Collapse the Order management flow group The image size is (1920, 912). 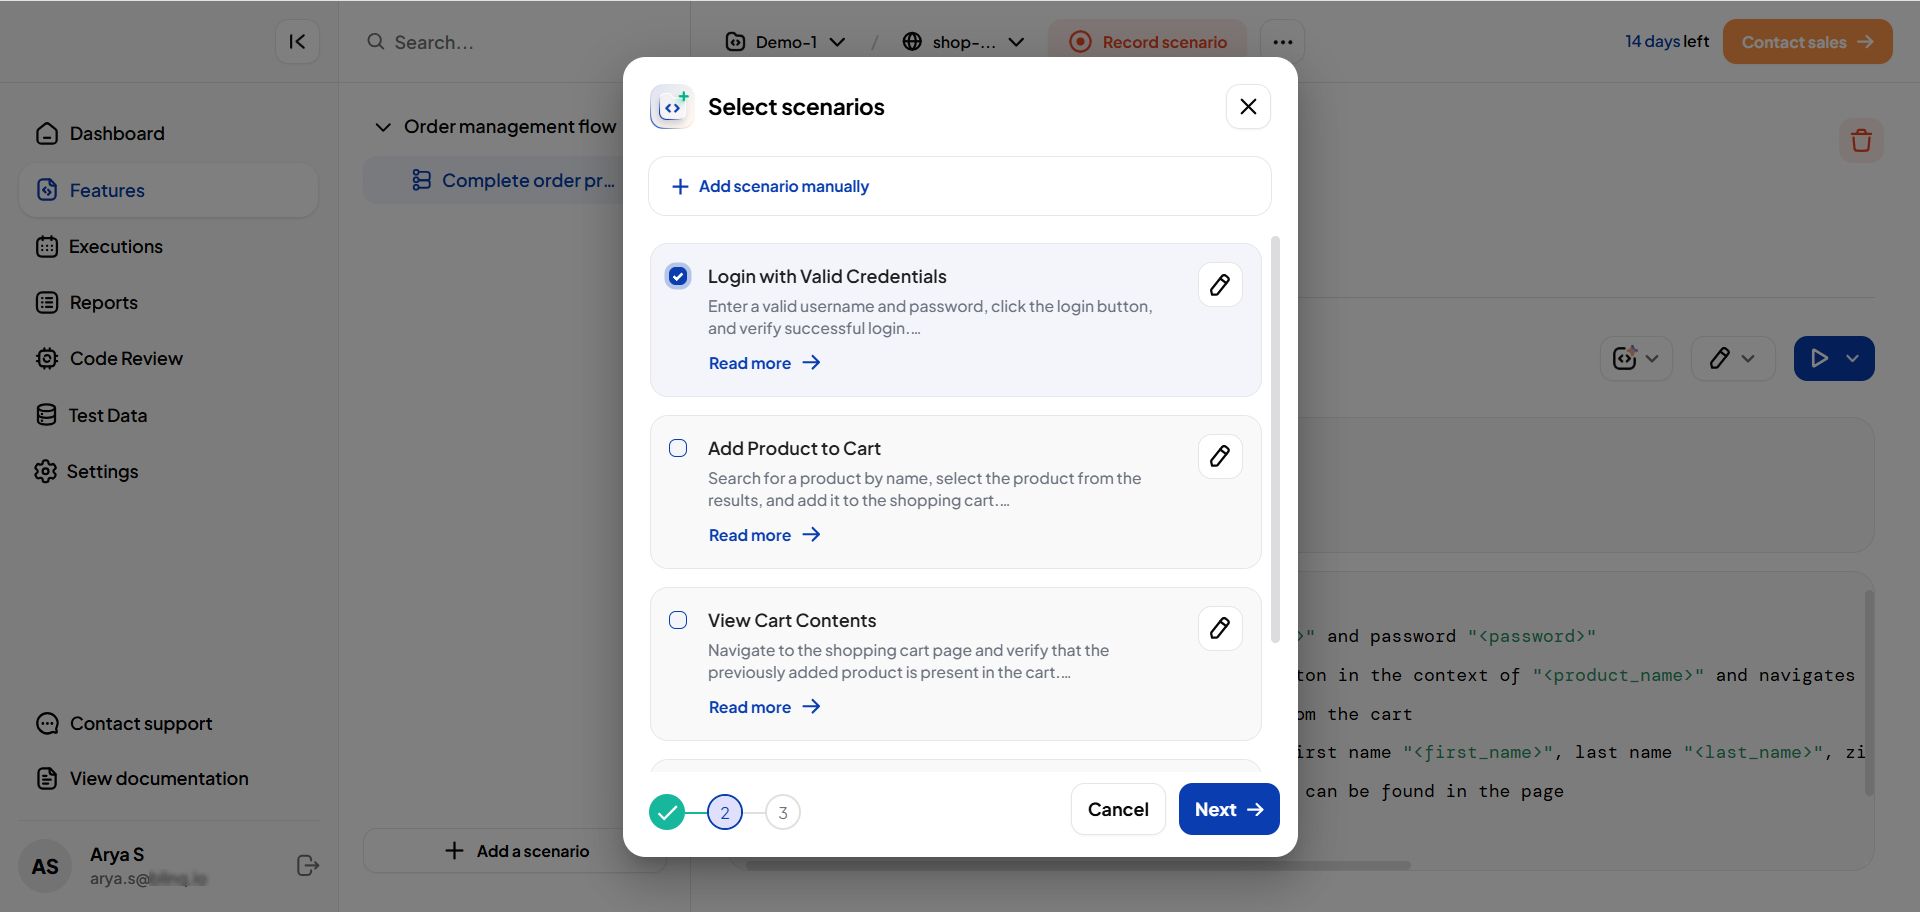[383, 127]
